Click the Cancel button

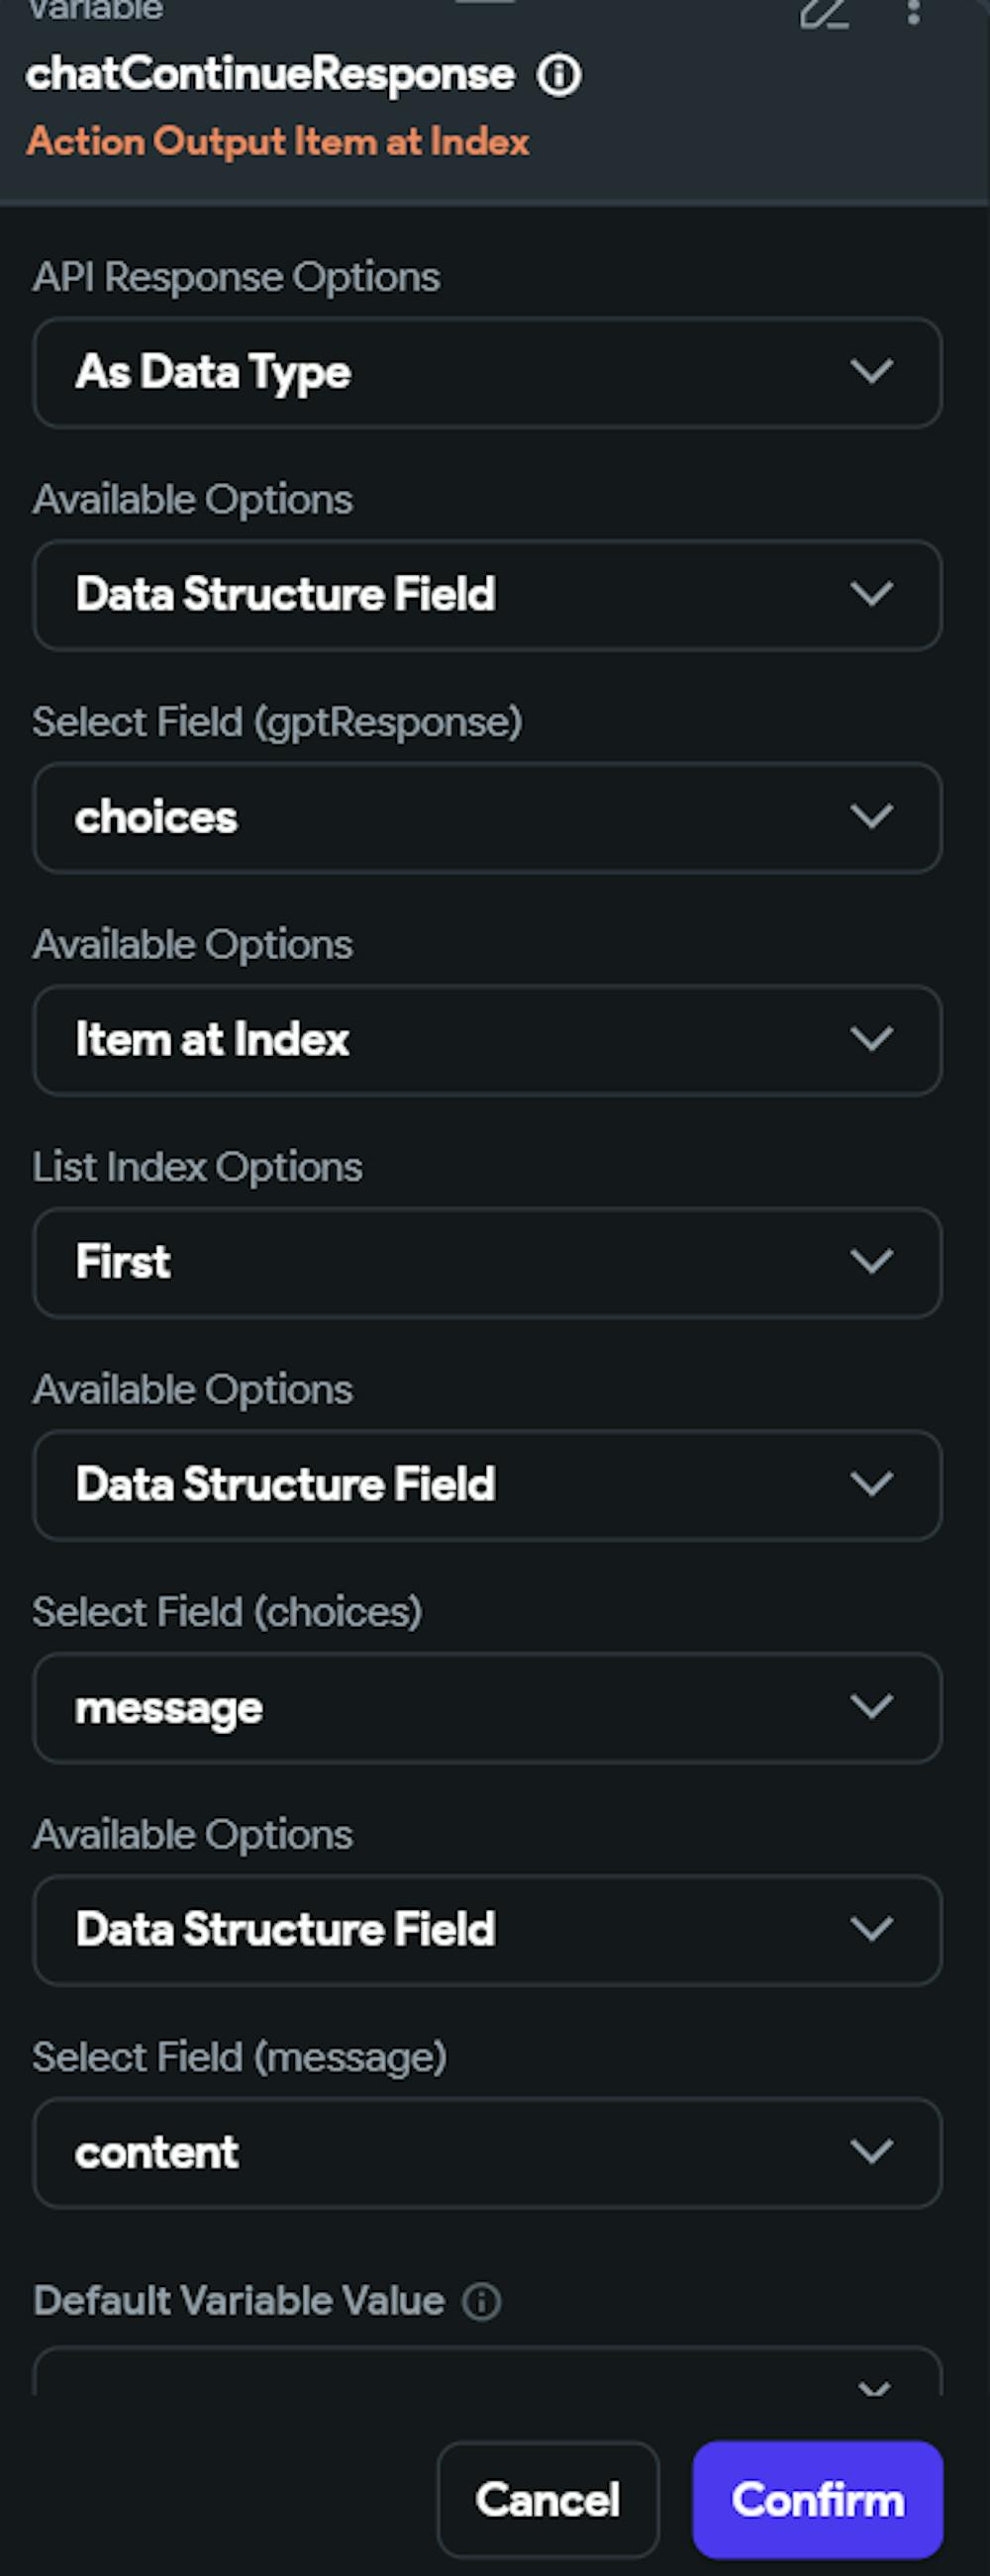(547, 2499)
